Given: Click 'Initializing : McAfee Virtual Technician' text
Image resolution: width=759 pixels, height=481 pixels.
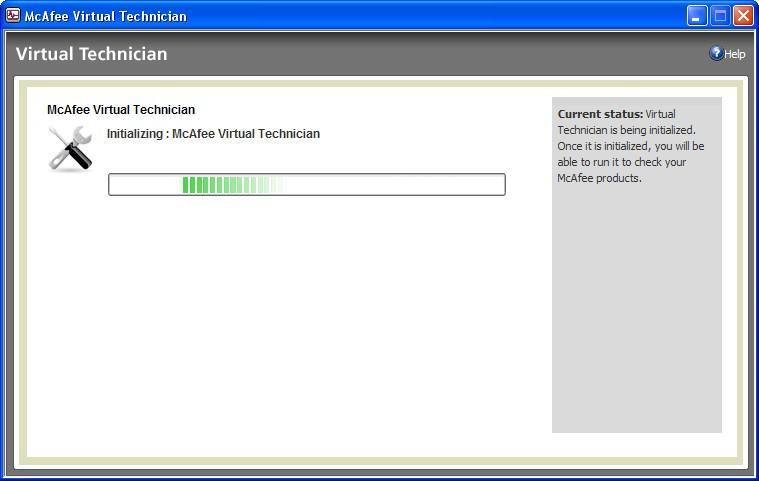Looking at the screenshot, I should 213,134.
